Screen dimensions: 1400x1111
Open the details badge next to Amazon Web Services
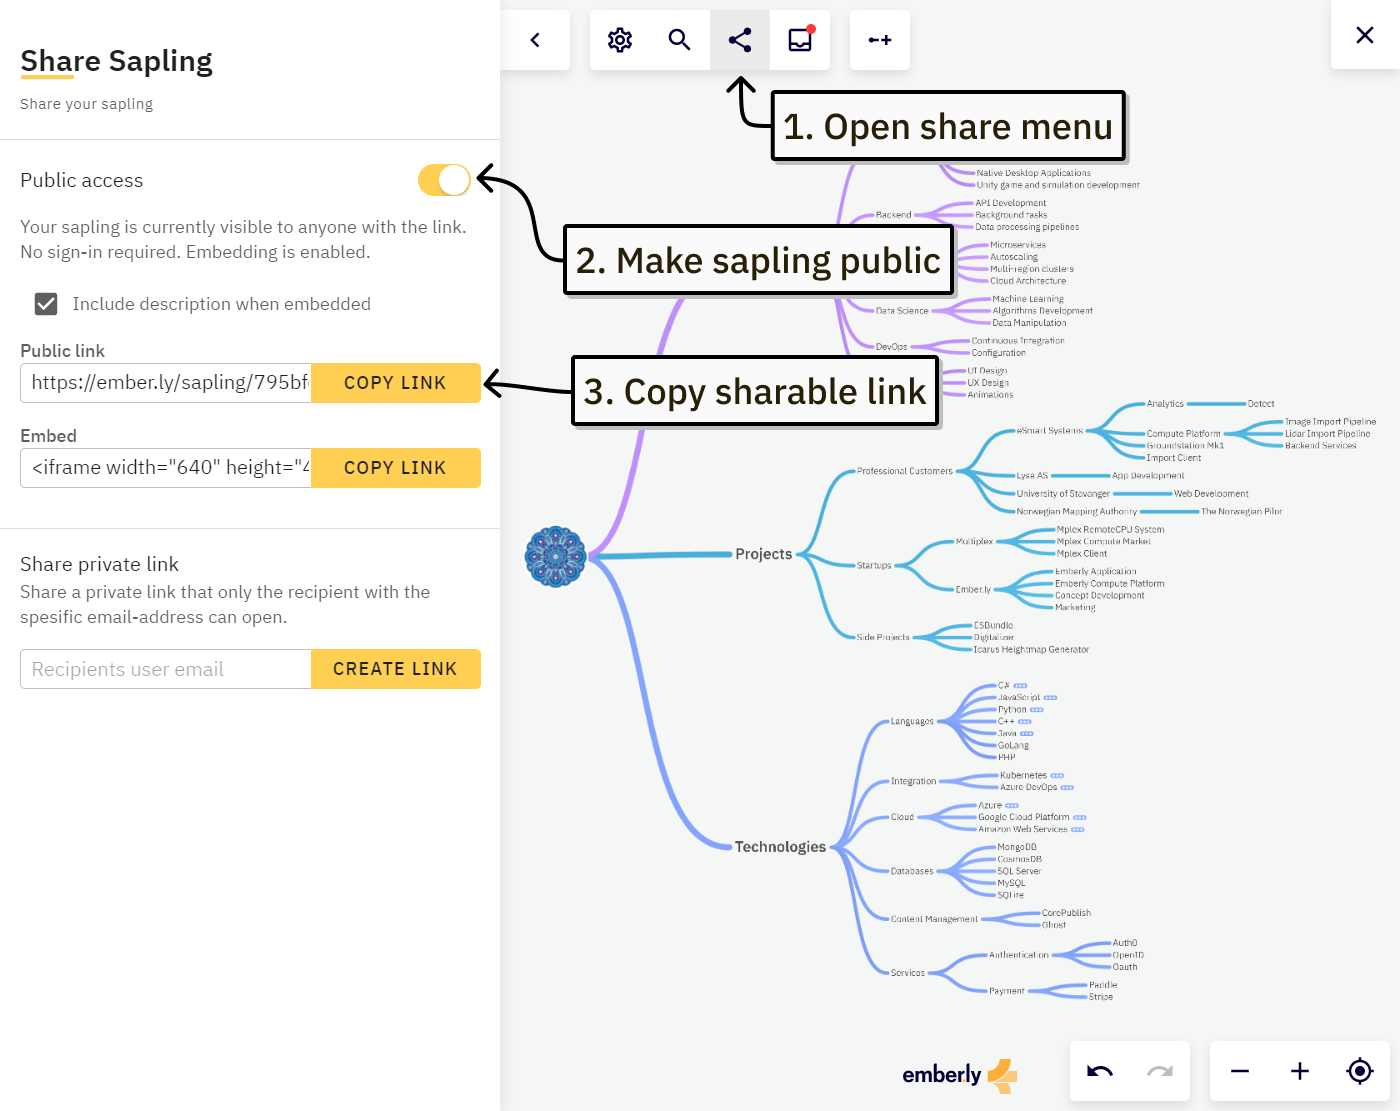point(1077,830)
